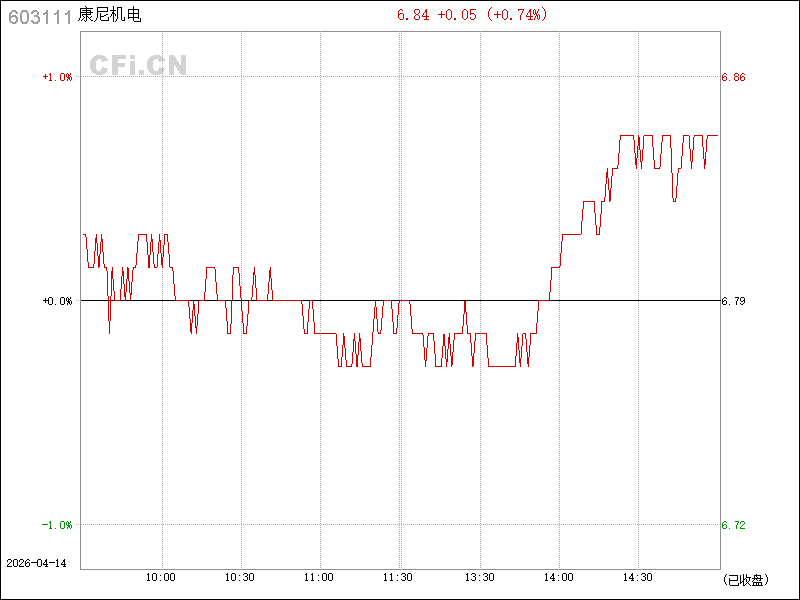800x600 pixels.
Task: Click the 6.79 right axis price
Action: (x=733, y=301)
